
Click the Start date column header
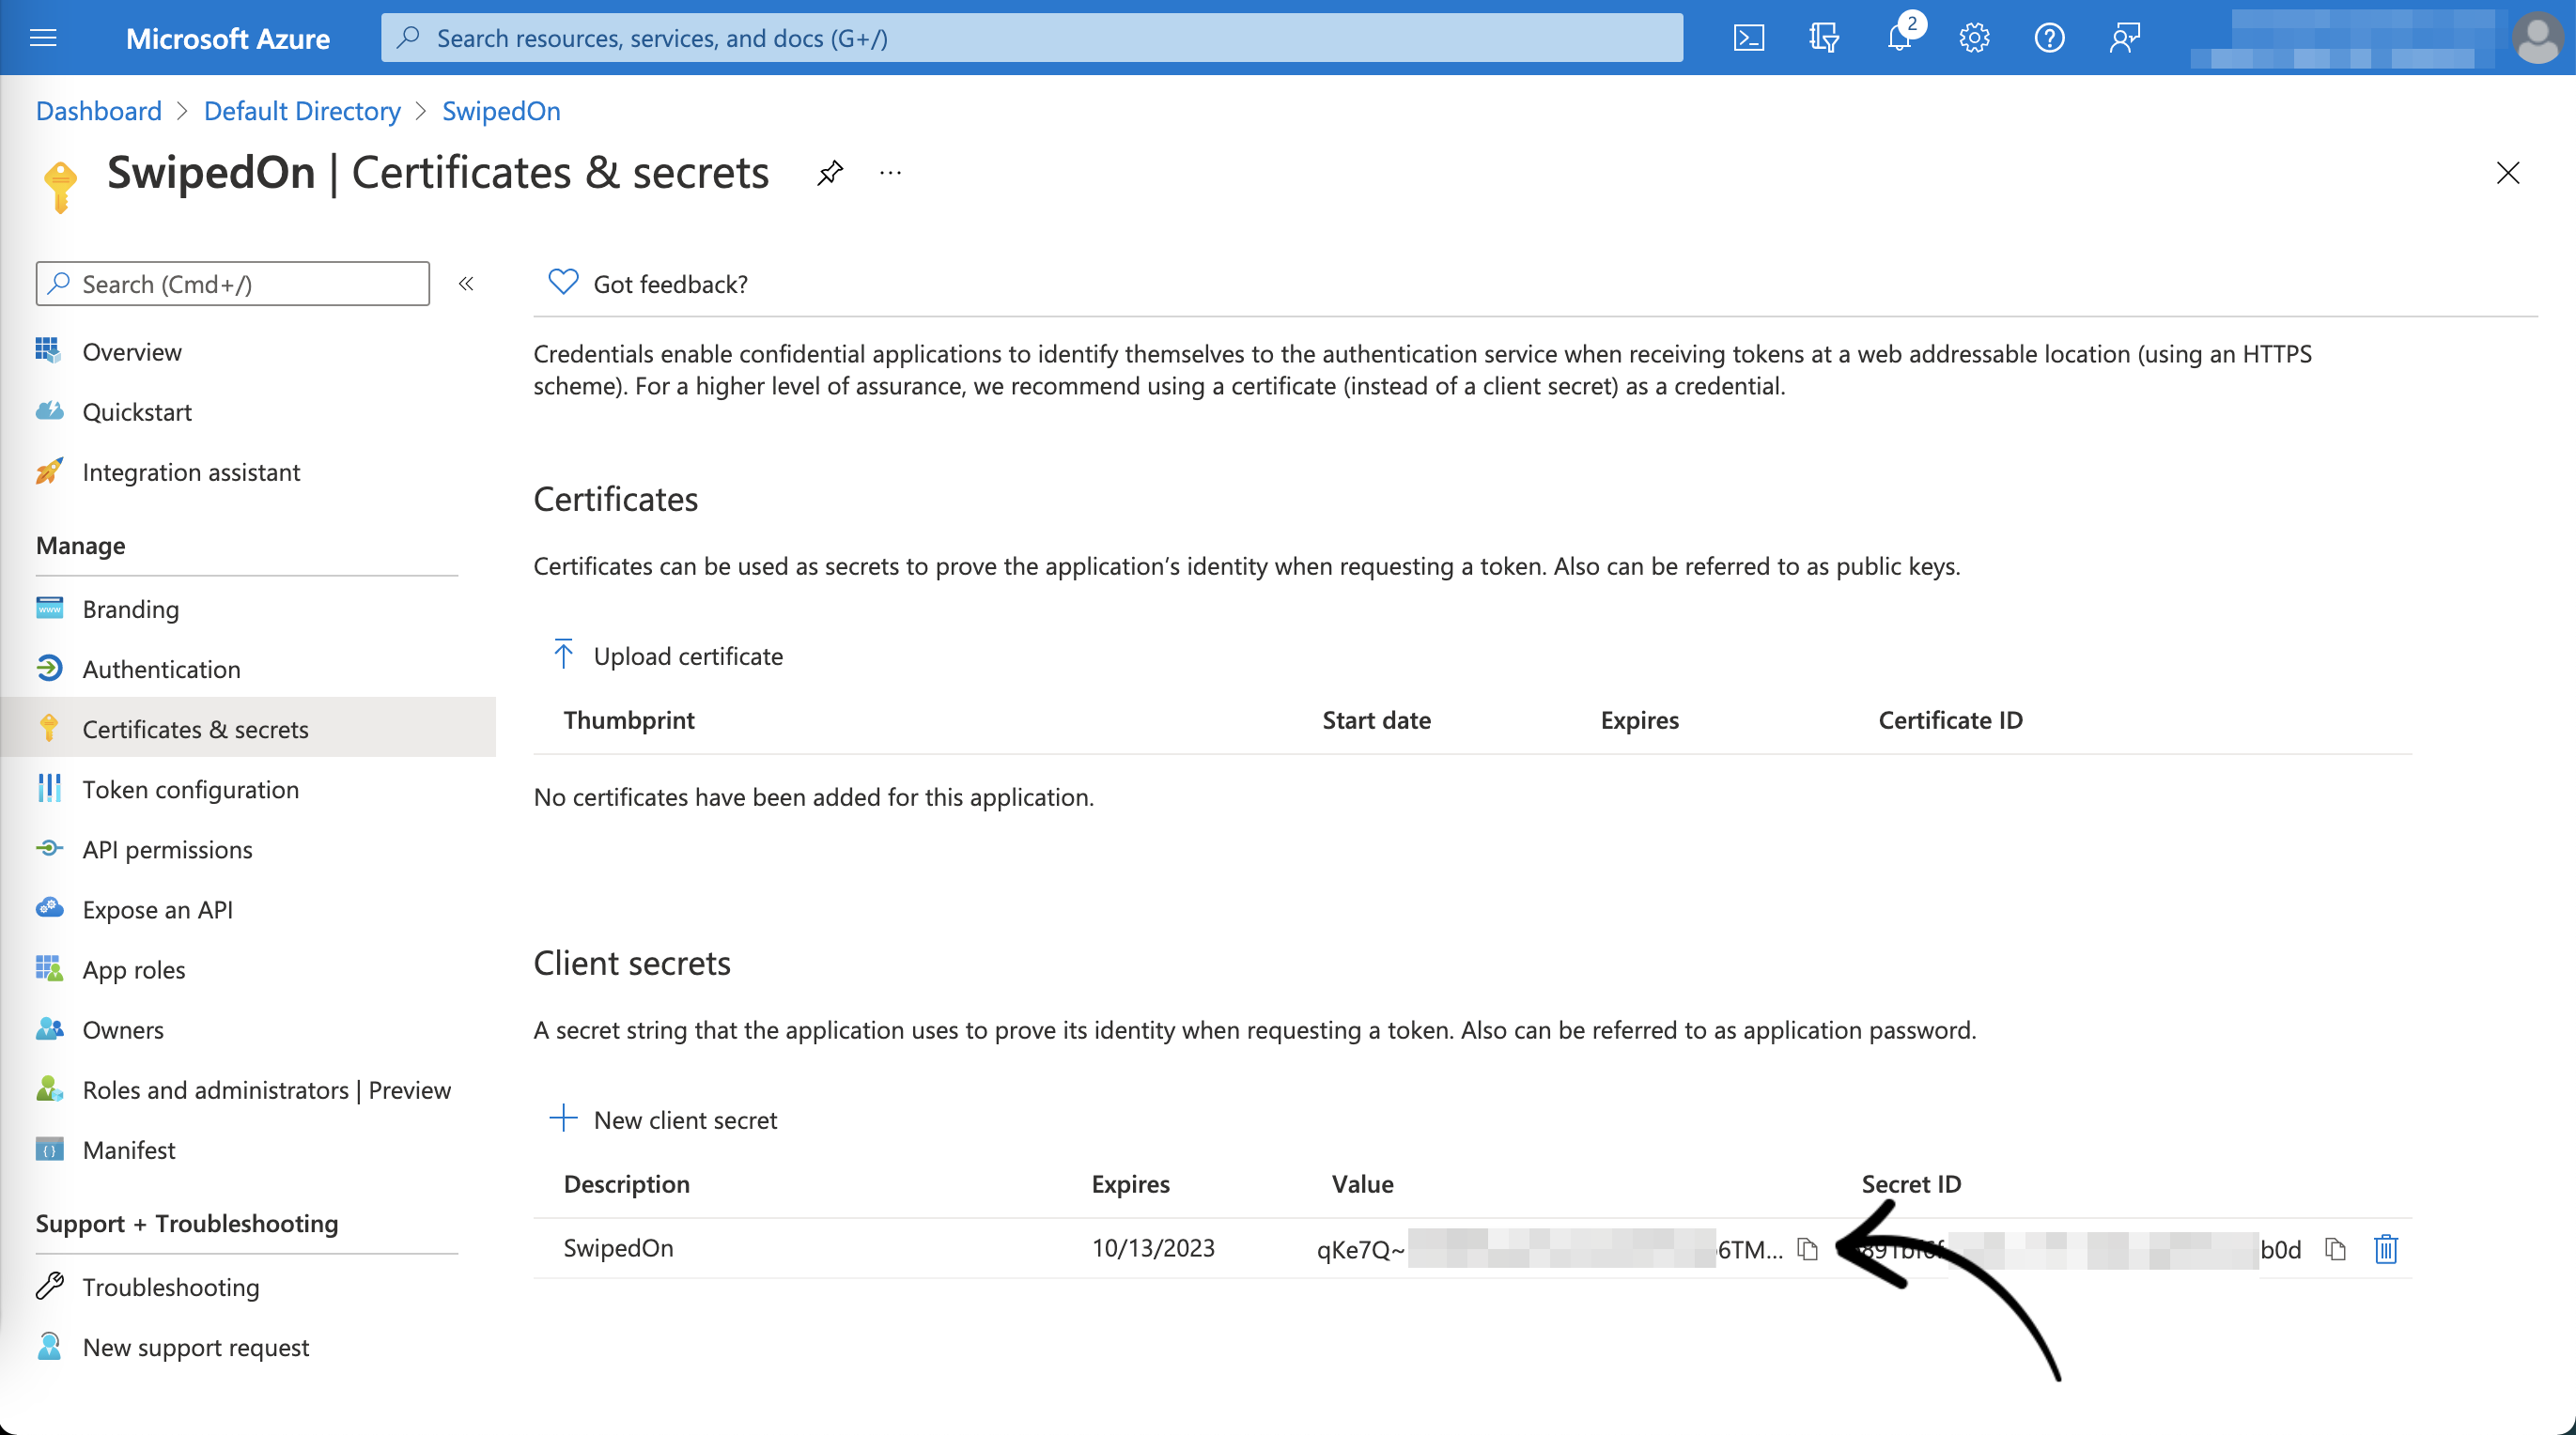coord(1376,720)
